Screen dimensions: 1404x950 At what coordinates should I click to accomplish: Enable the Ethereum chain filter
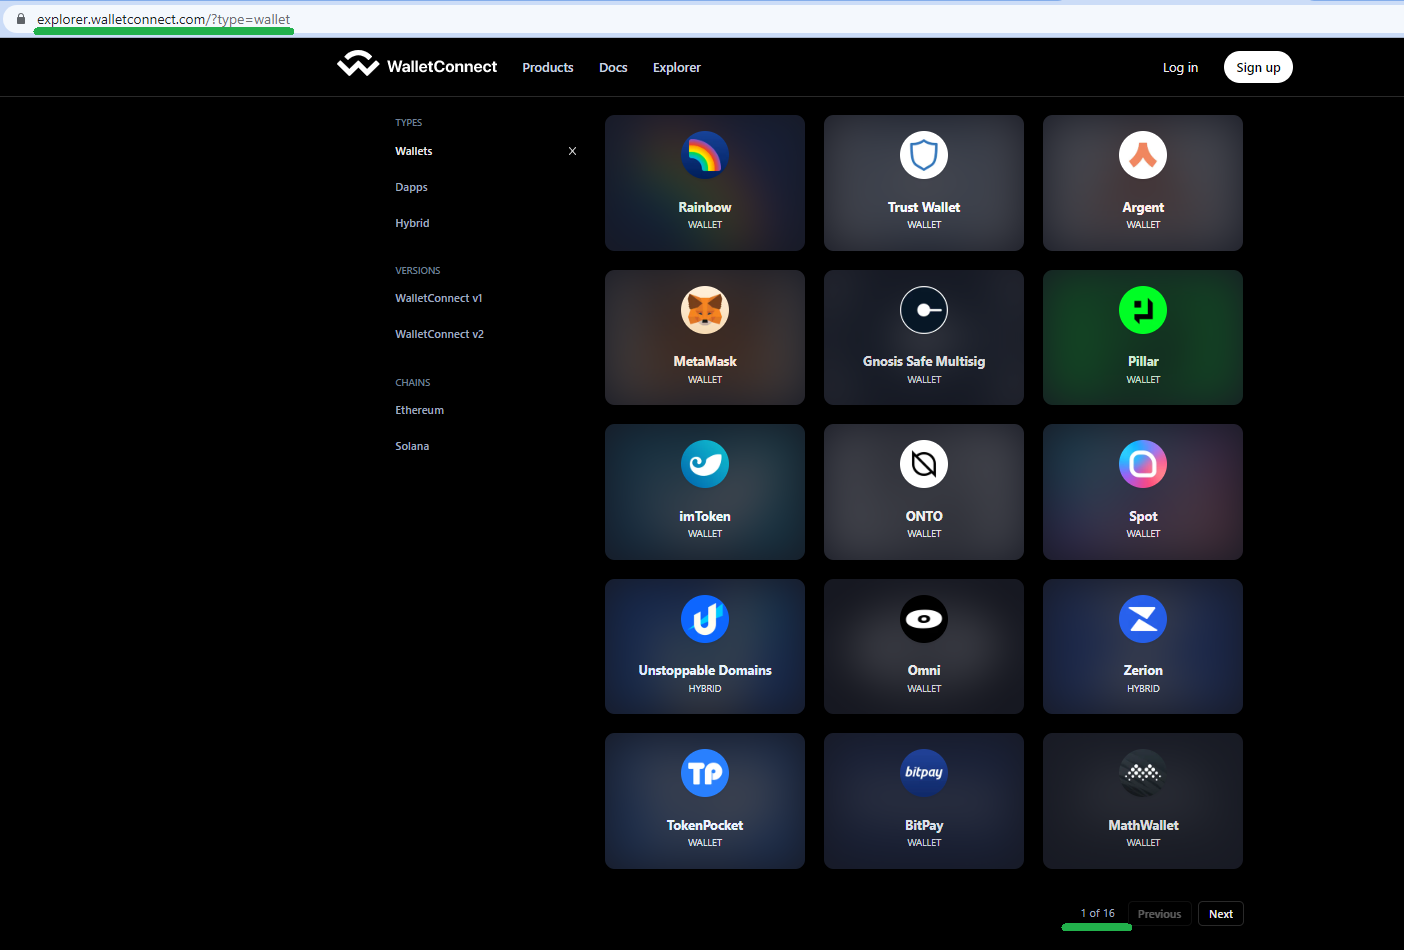click(419, 409)
